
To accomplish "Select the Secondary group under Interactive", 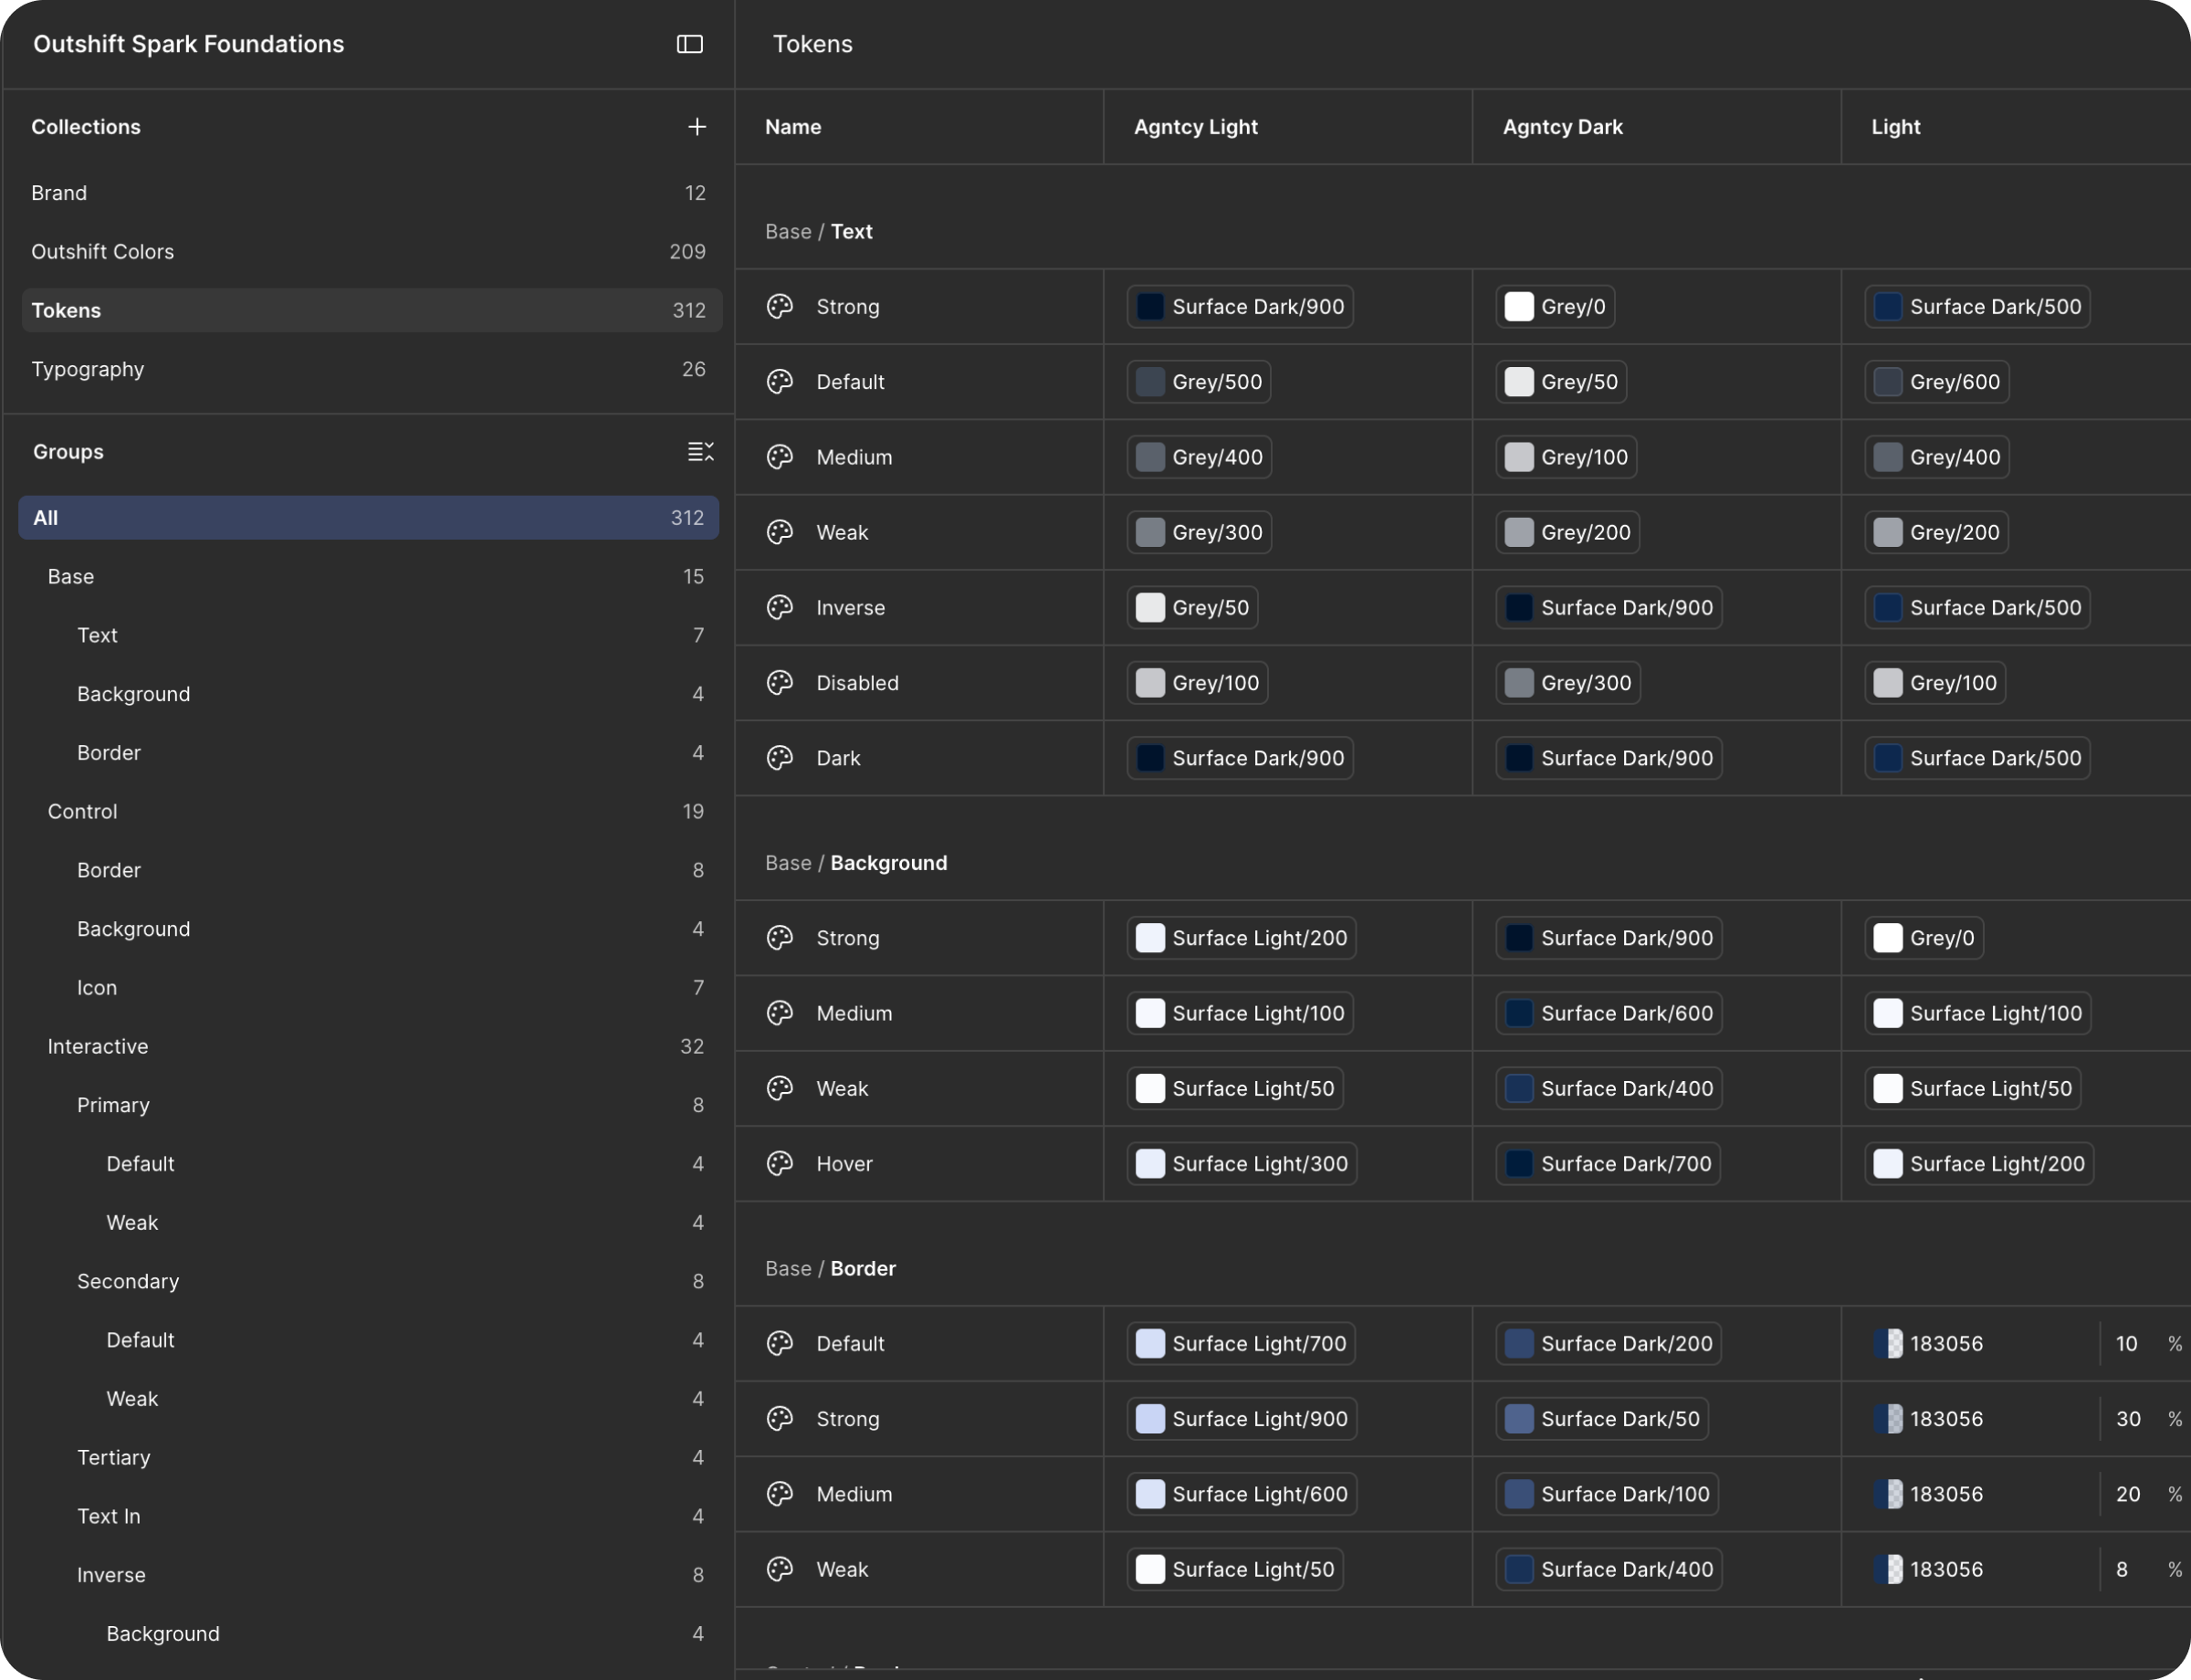I will tap(369, 1281).
